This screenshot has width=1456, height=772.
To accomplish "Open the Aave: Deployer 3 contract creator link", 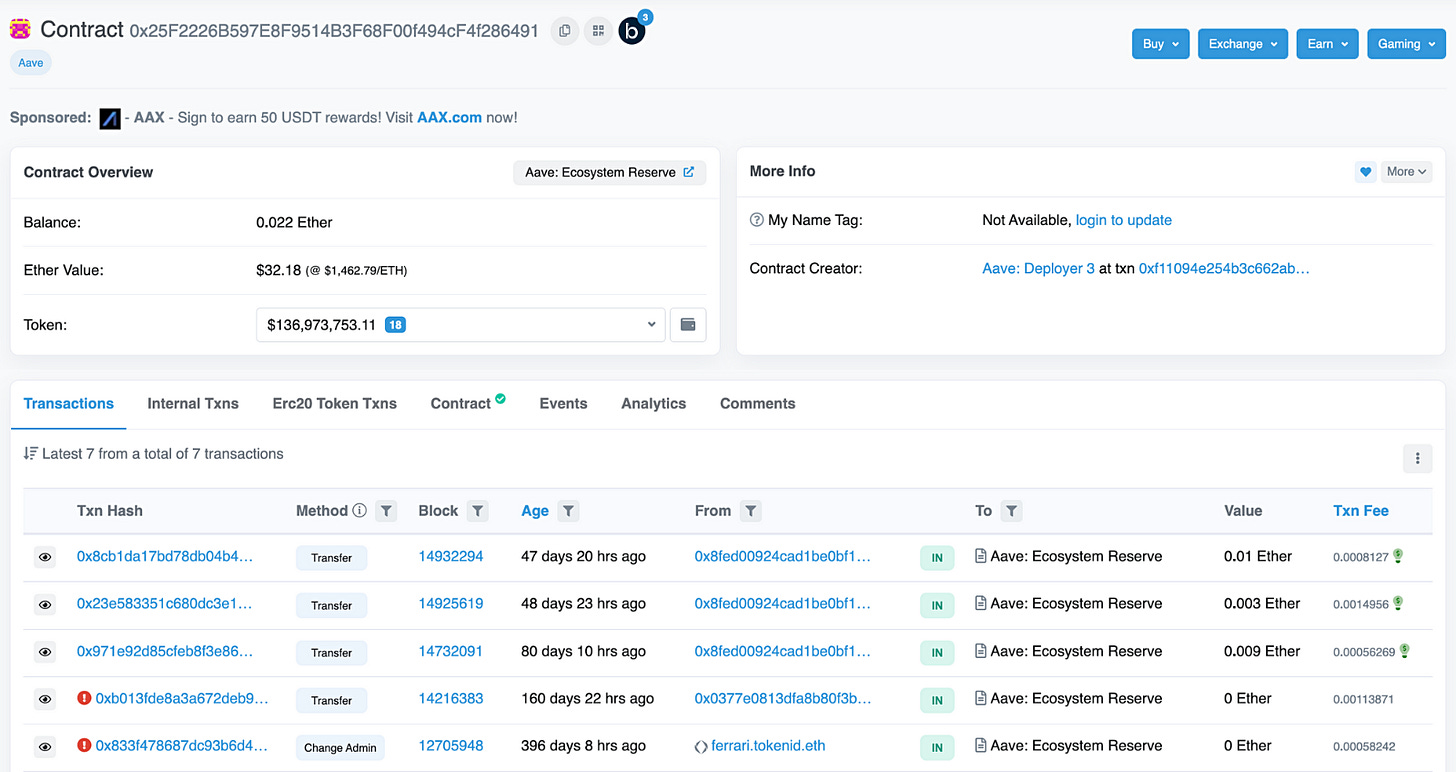I will [1038, 268].
